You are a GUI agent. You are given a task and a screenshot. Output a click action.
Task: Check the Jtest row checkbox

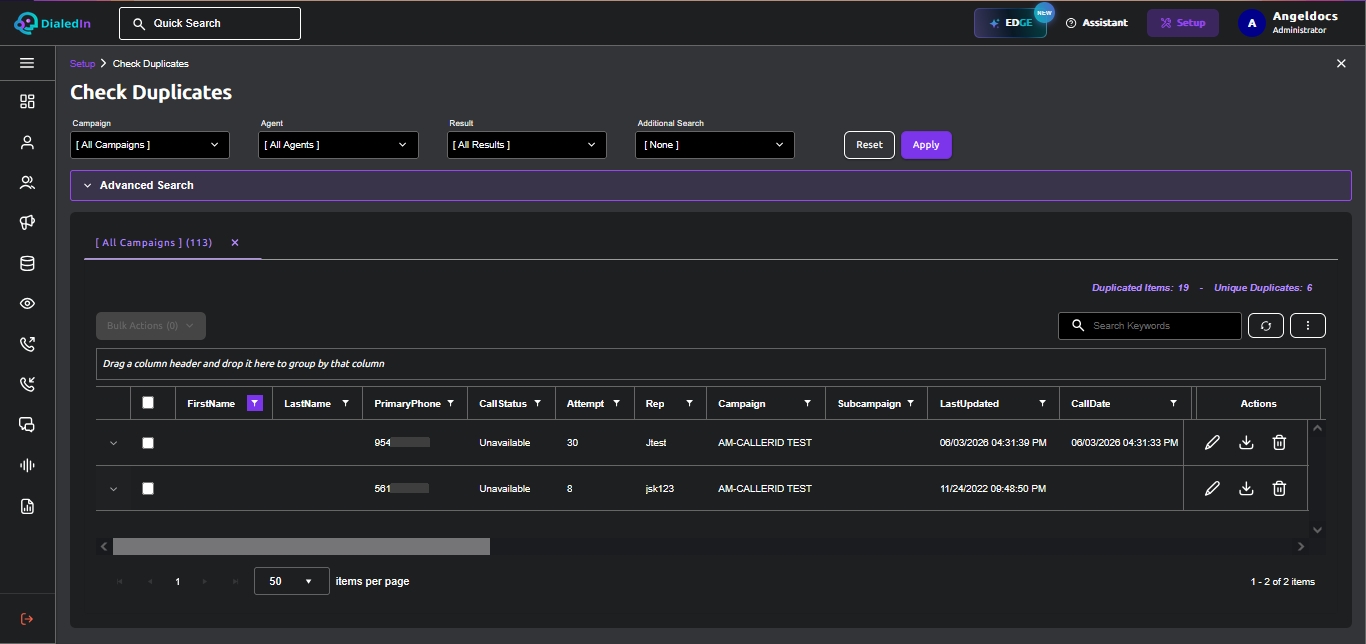click(x=148, y=443)
